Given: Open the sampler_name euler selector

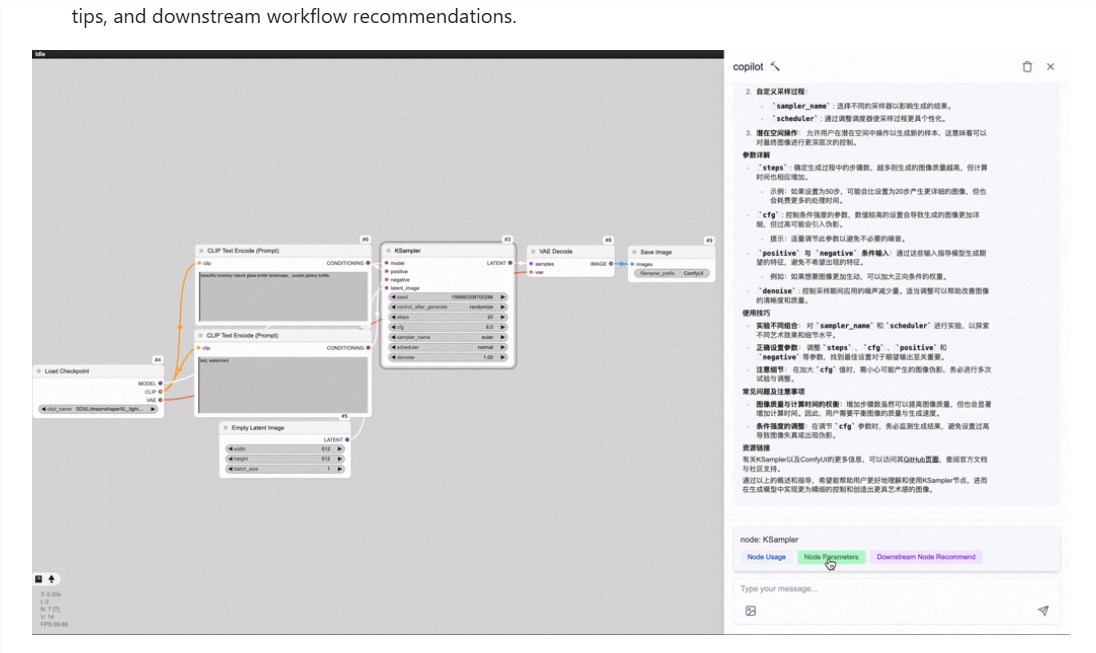Looking at the screenshot, I should 448,337.
